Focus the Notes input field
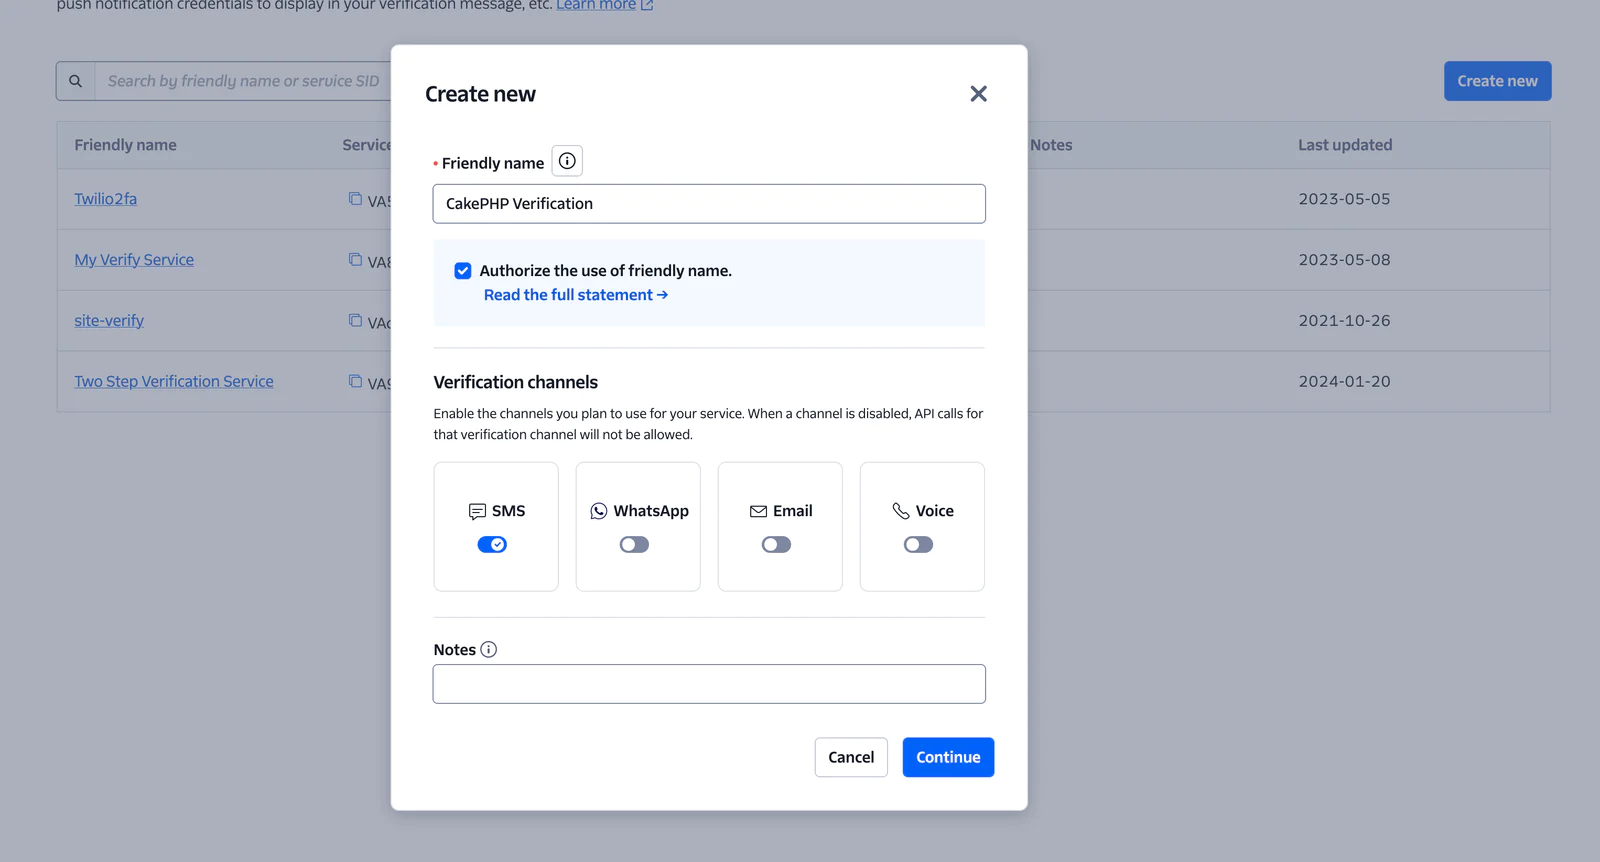 point(709,684)
